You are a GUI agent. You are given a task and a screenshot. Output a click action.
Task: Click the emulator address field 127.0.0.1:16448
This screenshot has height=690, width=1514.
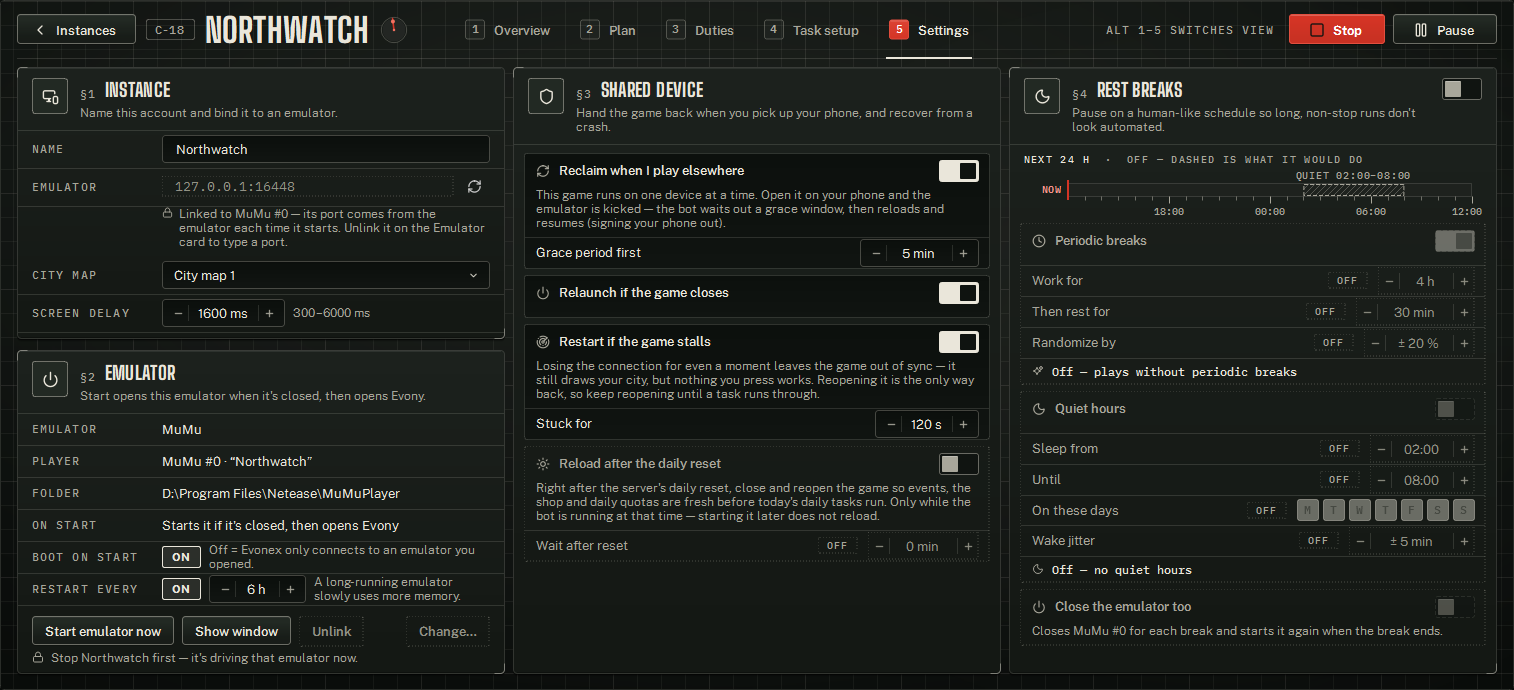pos(308,186)
